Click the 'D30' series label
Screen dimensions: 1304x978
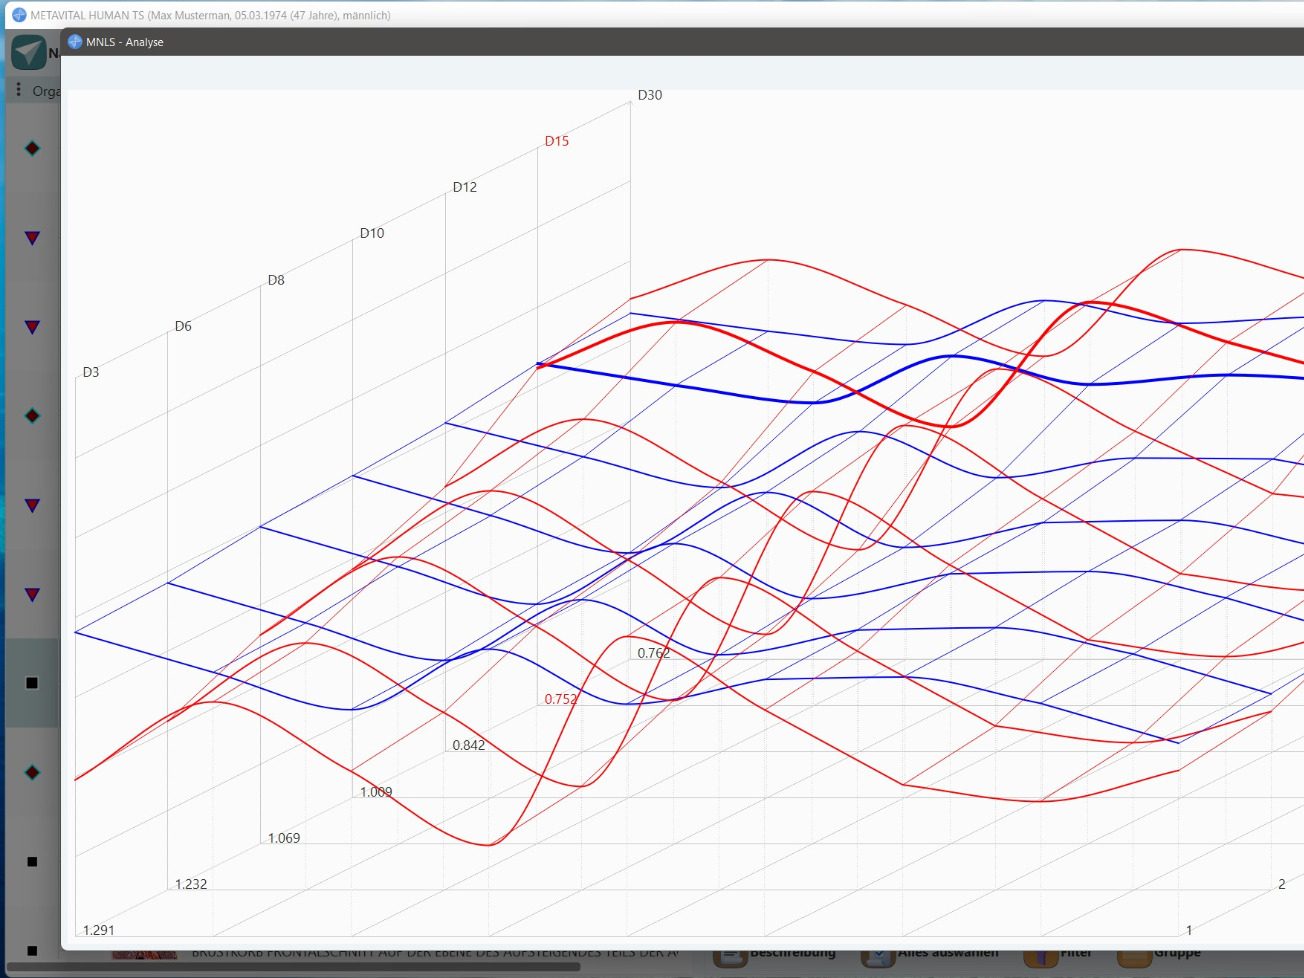tap(650, 95)
